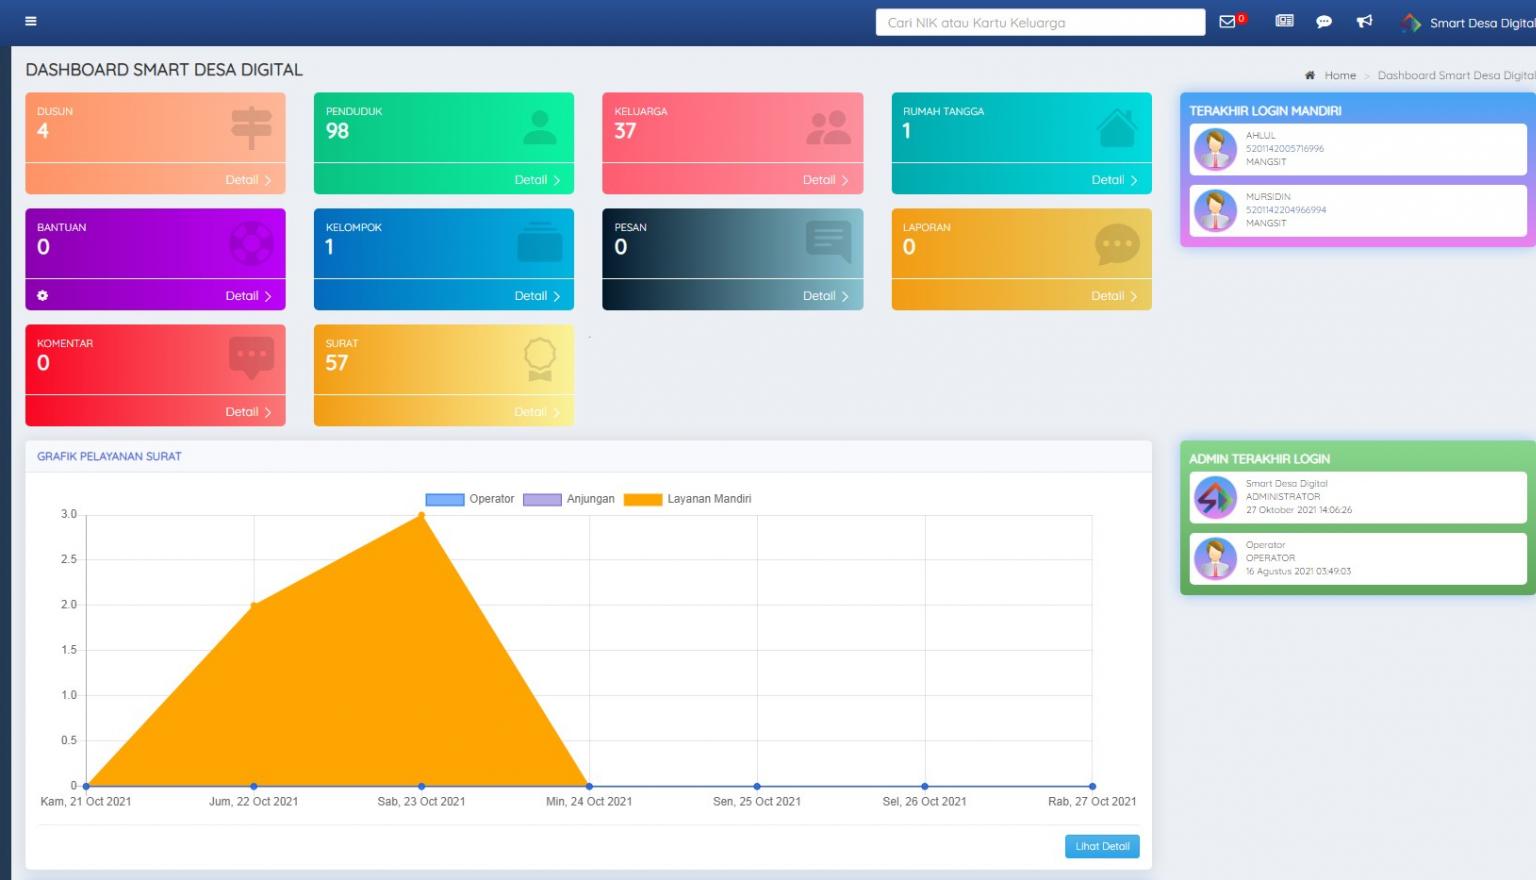The width and height of the screenshot is (1536, 880).
Task: Click the ID card icon in header
Action: [x=1285, y=21]
